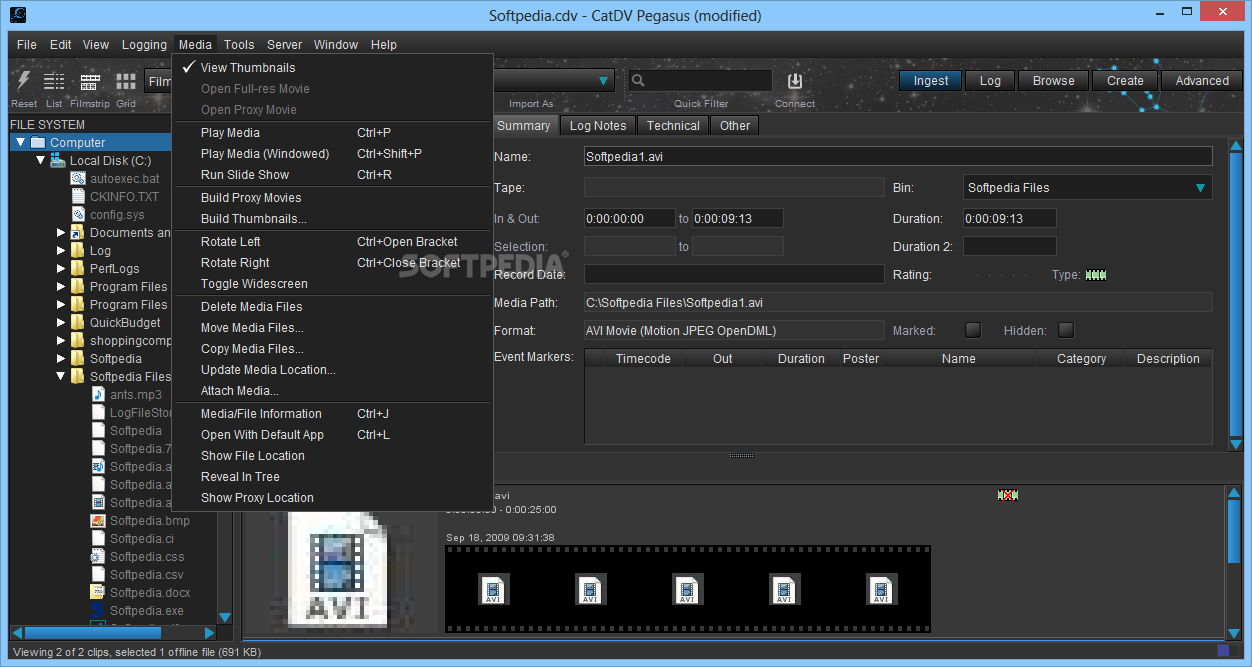Viewport: 1252px width, 667px height.
Task: Select the last AVI frame in filmstrip
Action: [881, 589]
